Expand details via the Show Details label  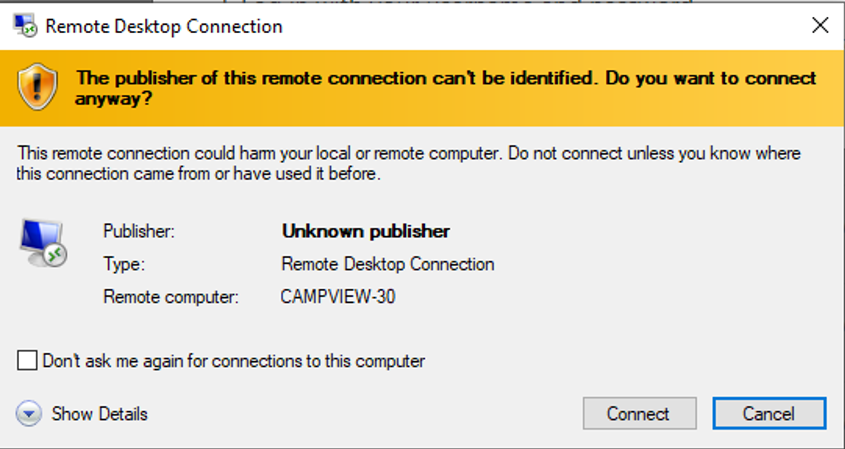(99, 414)
